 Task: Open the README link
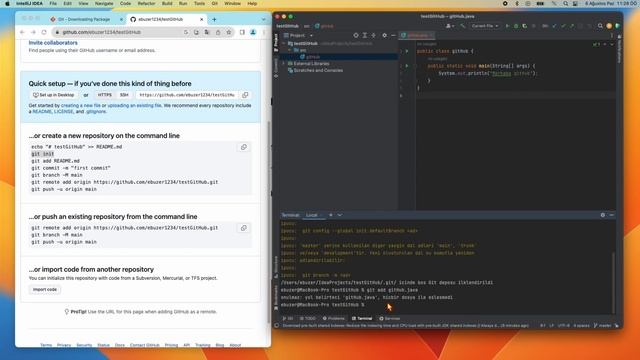42,111
